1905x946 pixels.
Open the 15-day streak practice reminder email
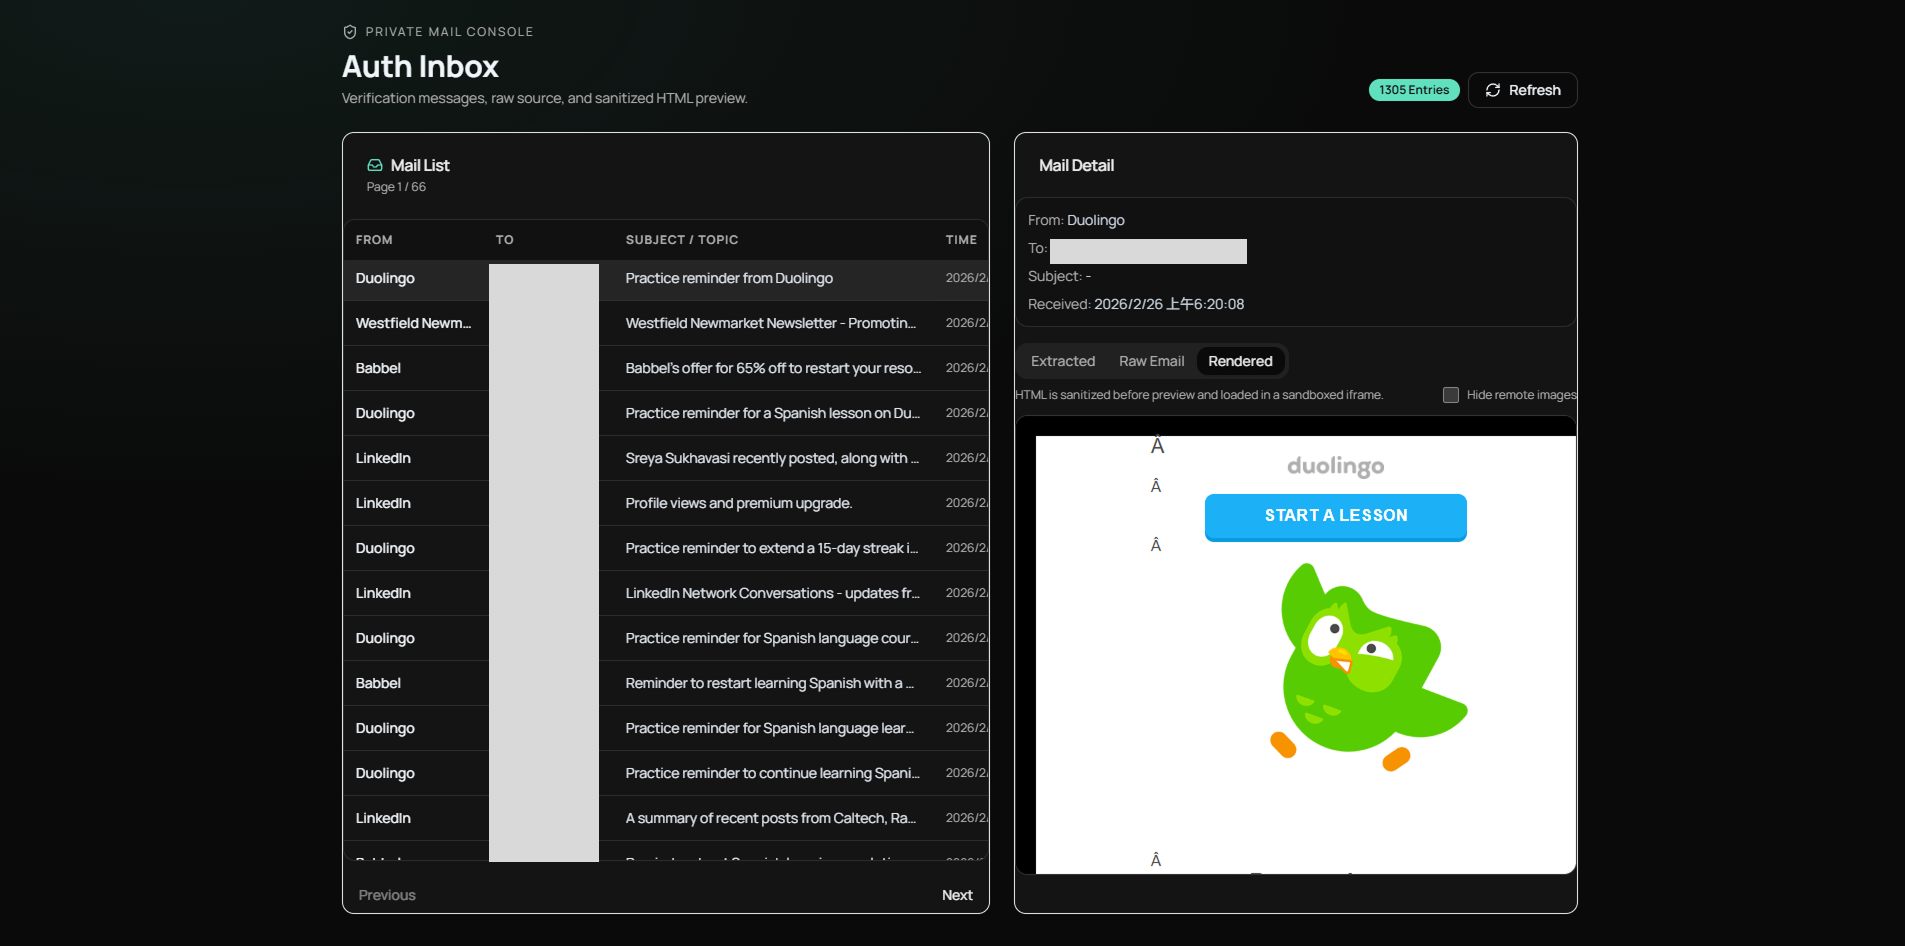pos(666,548)
